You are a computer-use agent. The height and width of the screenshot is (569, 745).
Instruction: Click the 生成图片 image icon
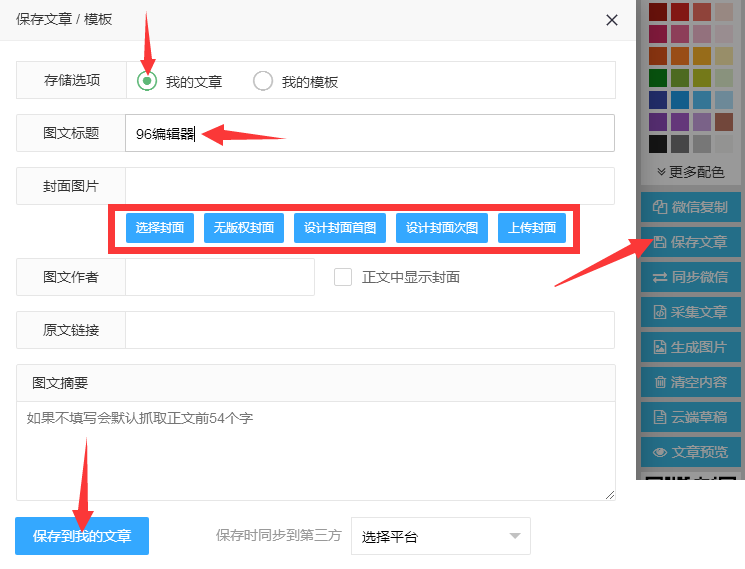659,347
